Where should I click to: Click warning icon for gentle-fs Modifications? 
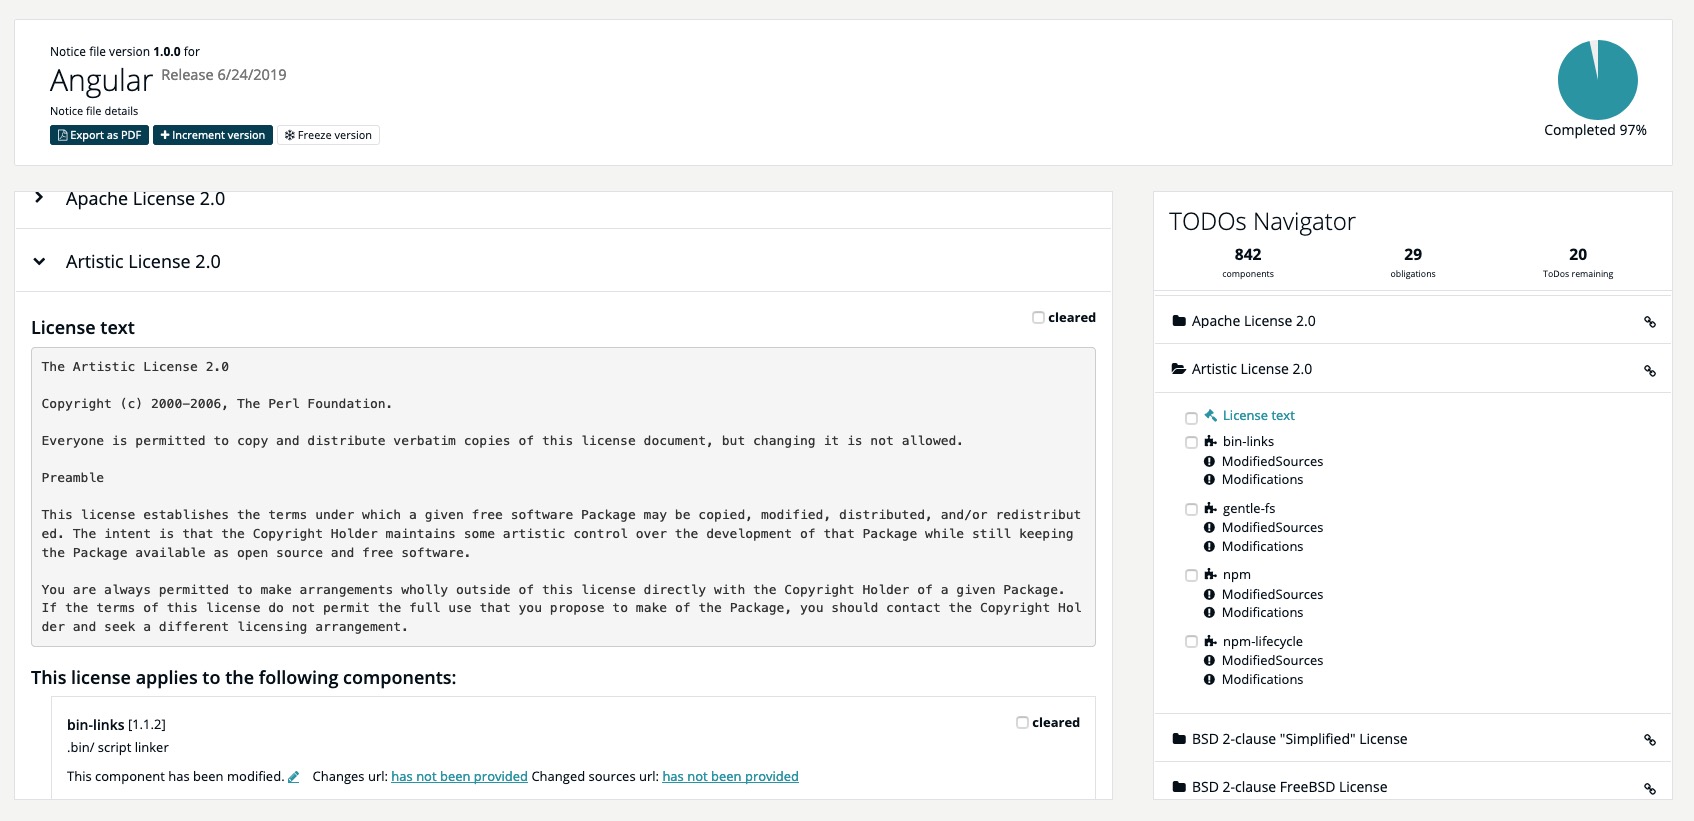(1209, 547)
